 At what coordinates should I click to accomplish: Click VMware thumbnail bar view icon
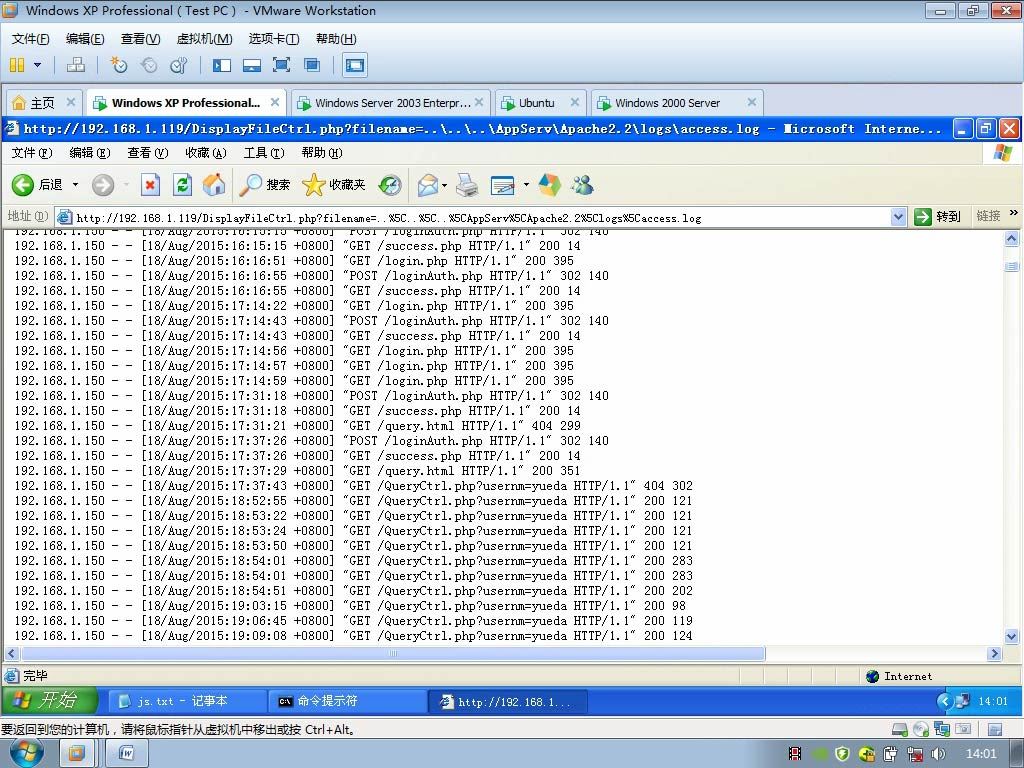tap(251, 65)
